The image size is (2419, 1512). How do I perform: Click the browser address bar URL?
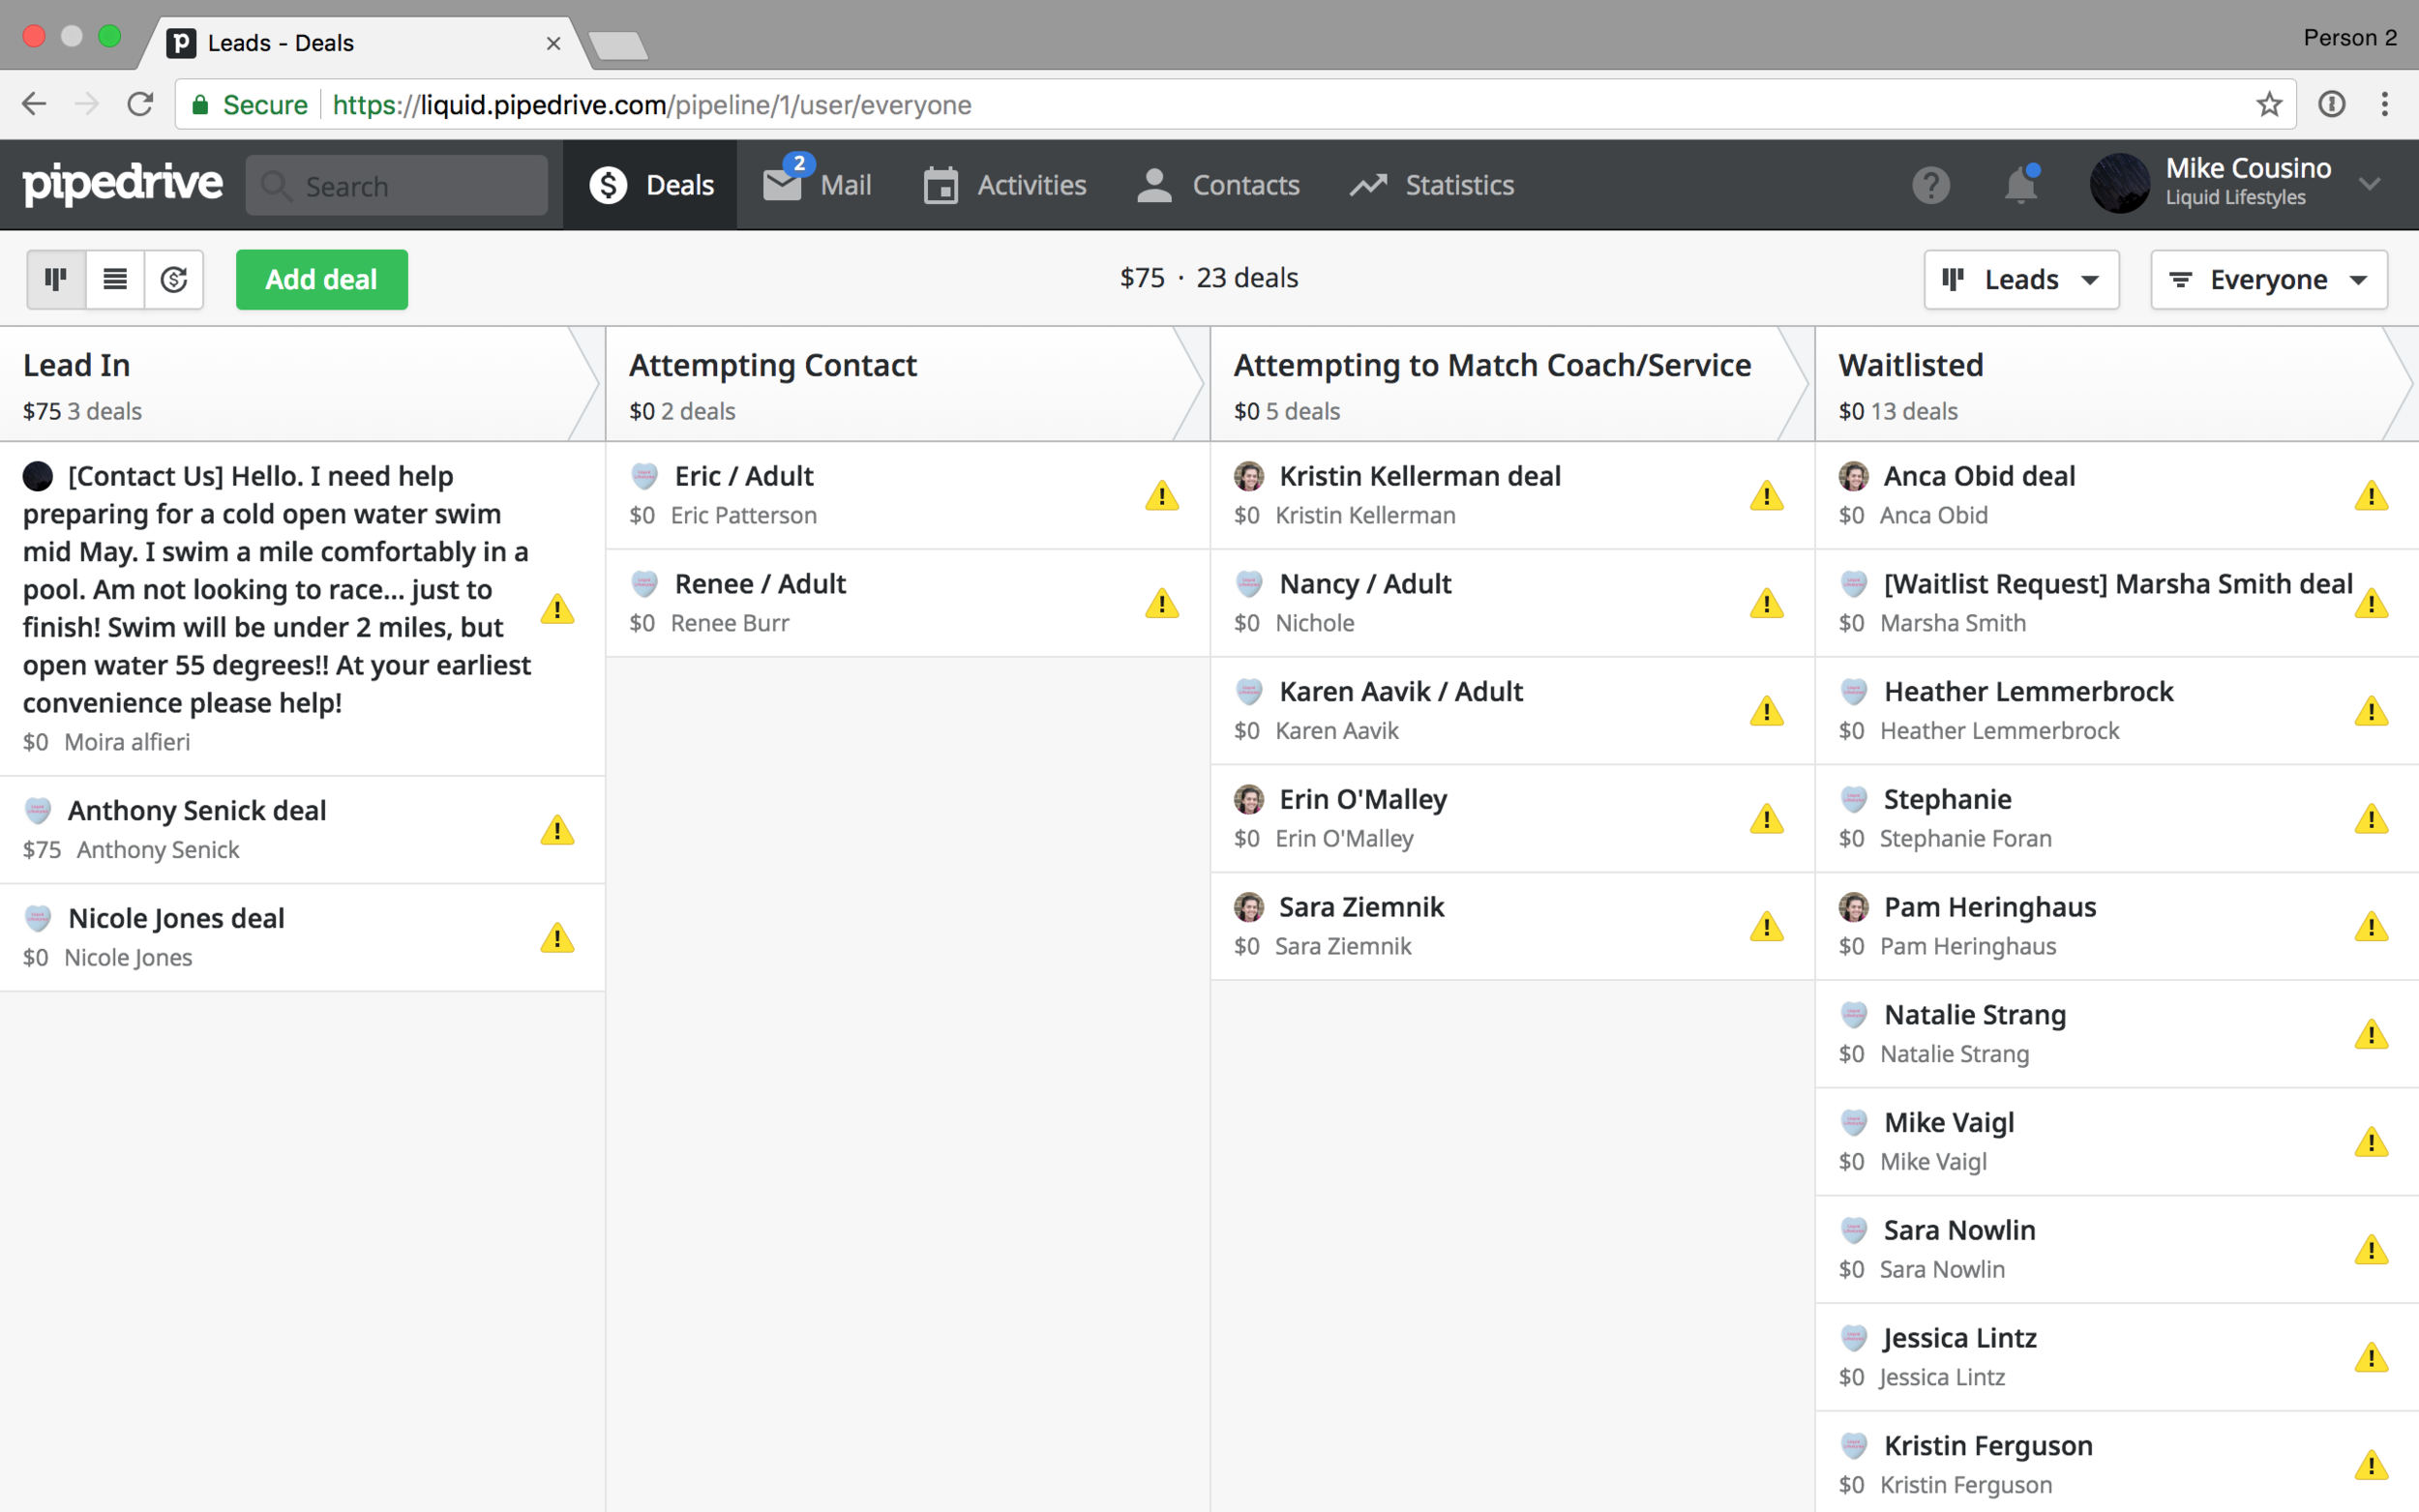coord(652,105)
